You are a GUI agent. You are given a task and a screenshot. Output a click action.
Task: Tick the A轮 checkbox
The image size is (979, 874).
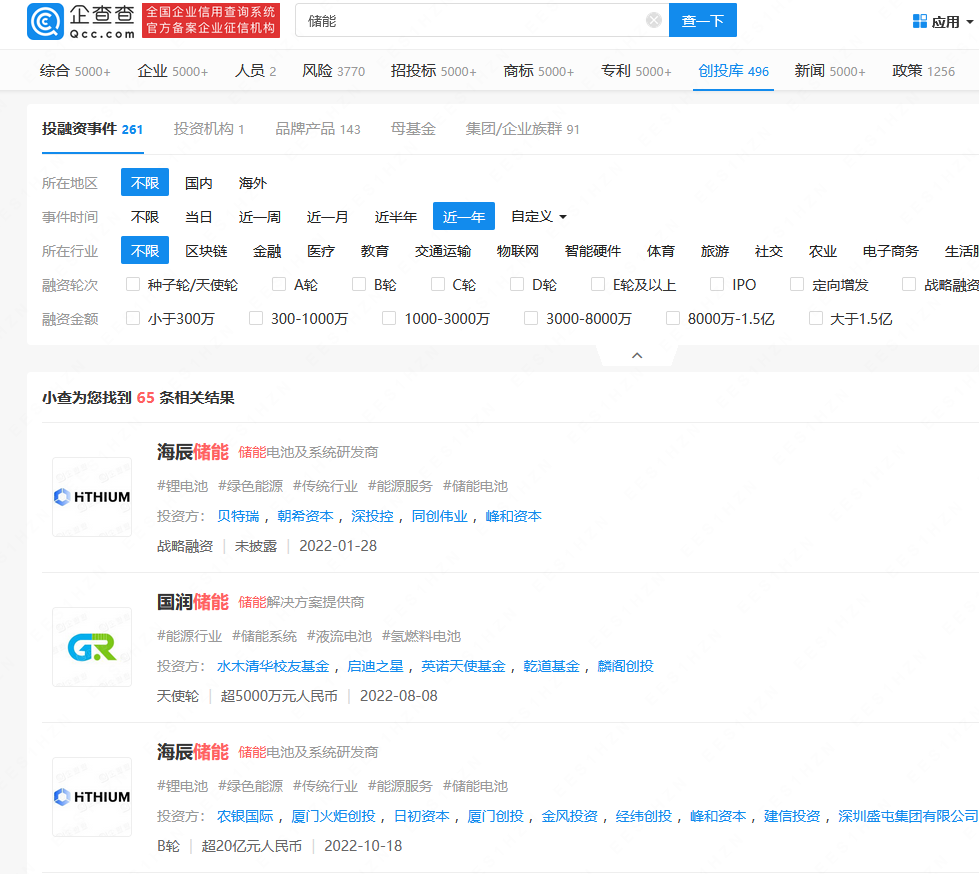pos(279,285)
